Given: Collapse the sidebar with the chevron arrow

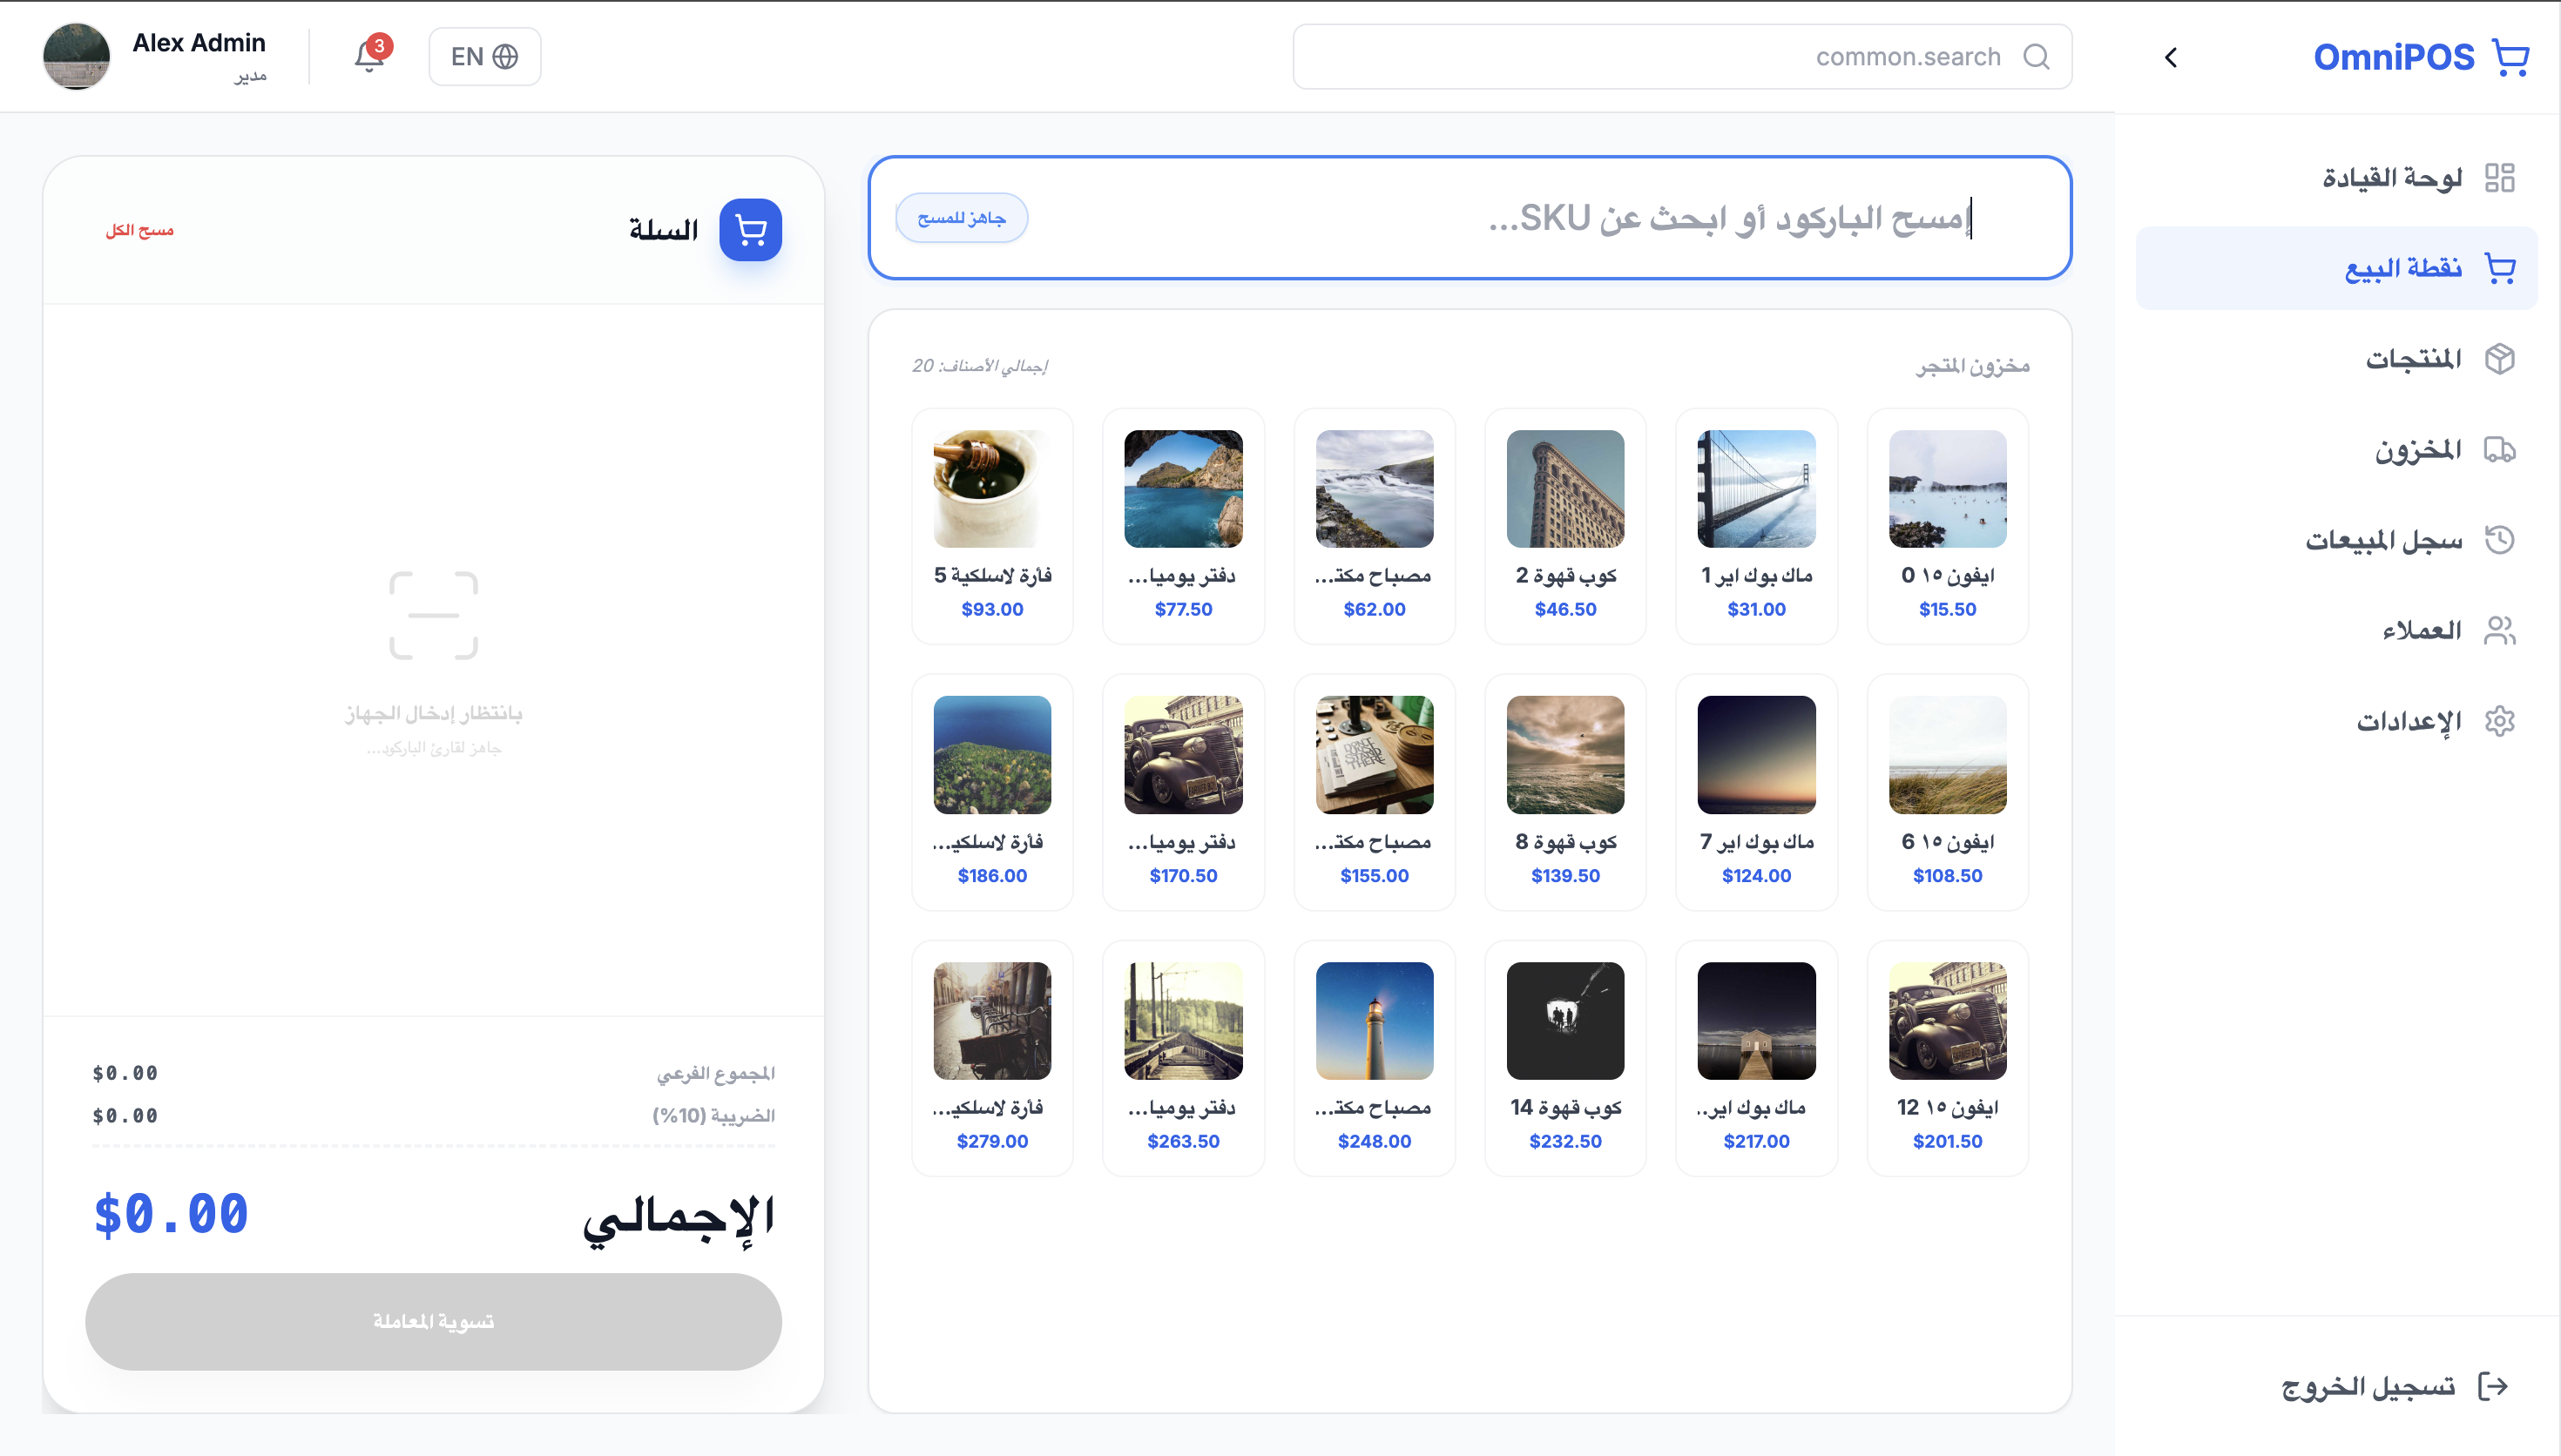Looking at the screenshot, I should (x=2171, y=57).
